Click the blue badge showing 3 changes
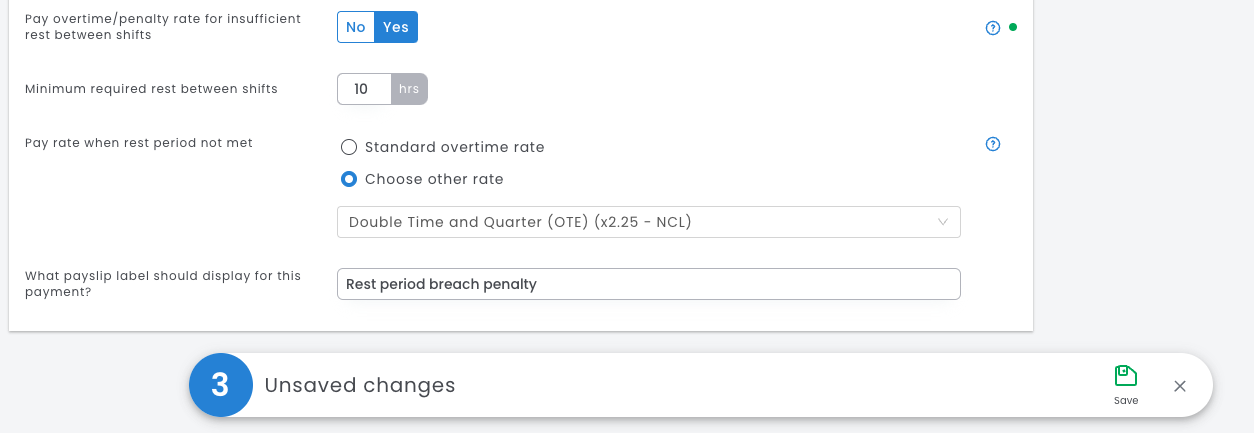The image size is (1254, 433). 221,385
